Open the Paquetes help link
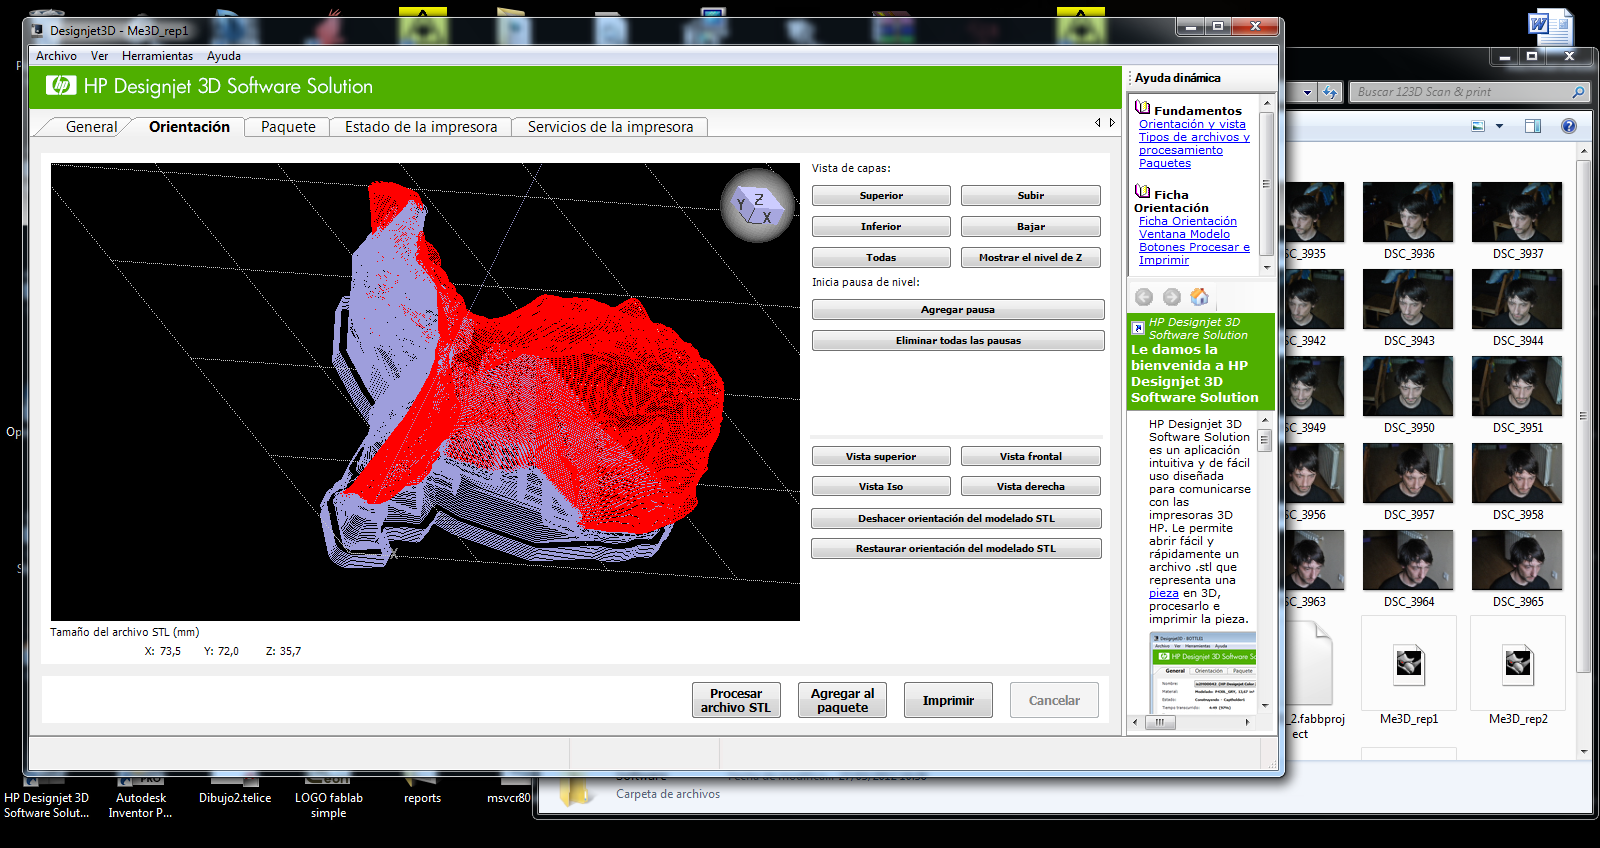 [x=1165, y=163]
